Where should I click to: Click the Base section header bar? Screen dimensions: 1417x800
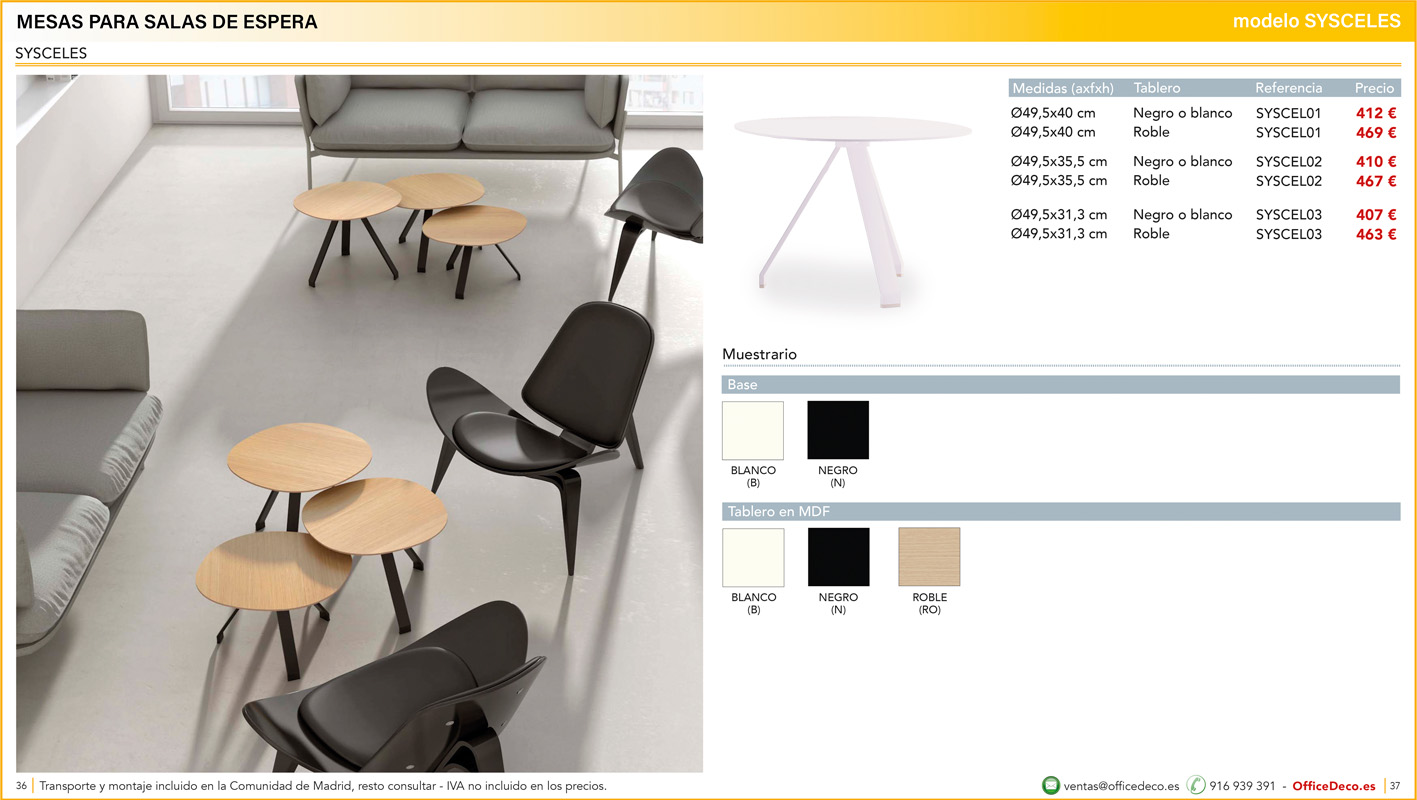pyautogui.click(x=1061, y=385)
